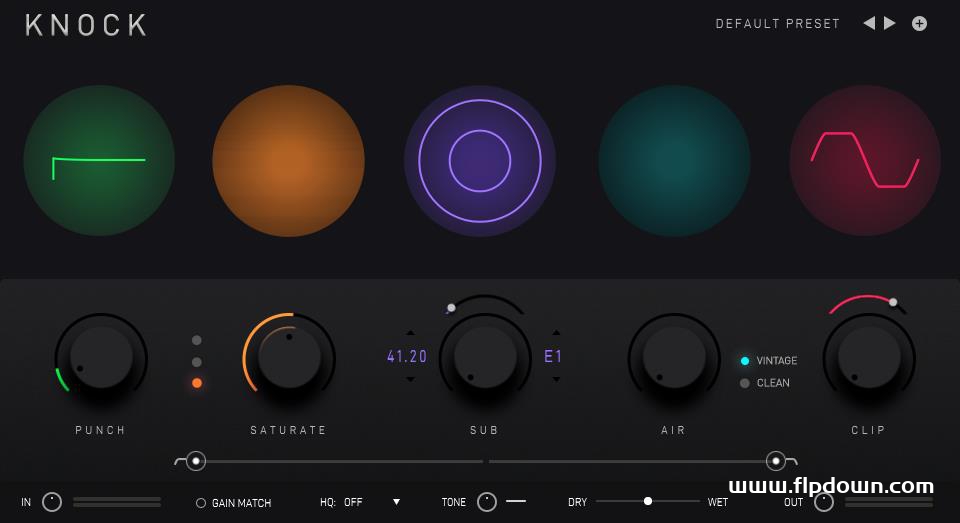
Task: Select the top saturation mode dot
Action: 197,340
